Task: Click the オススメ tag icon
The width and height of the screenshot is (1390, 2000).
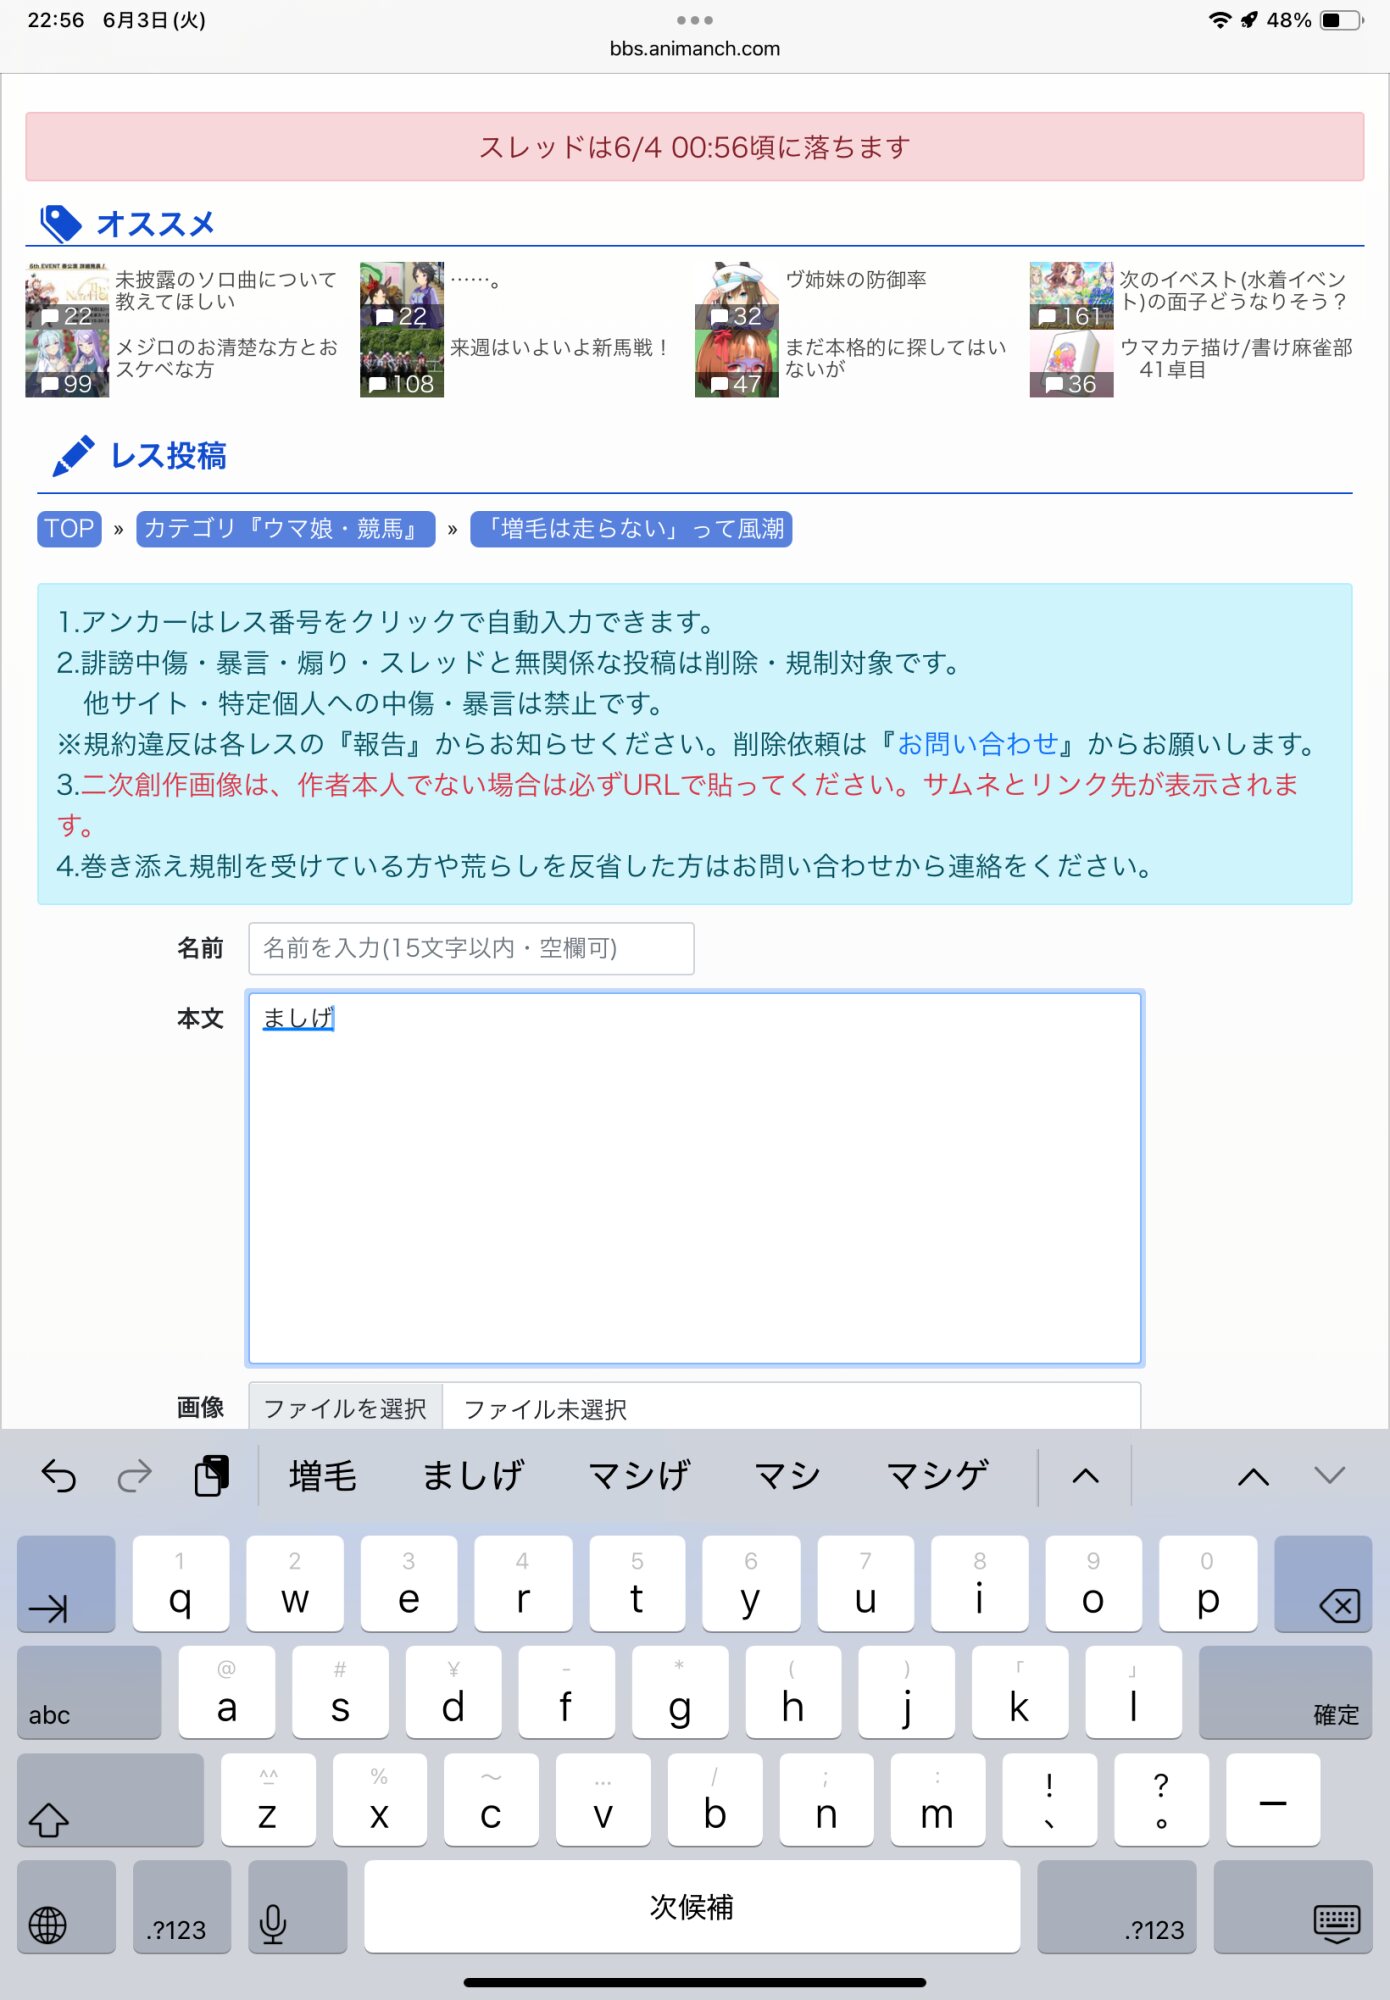Action: (x=60, y=224)
